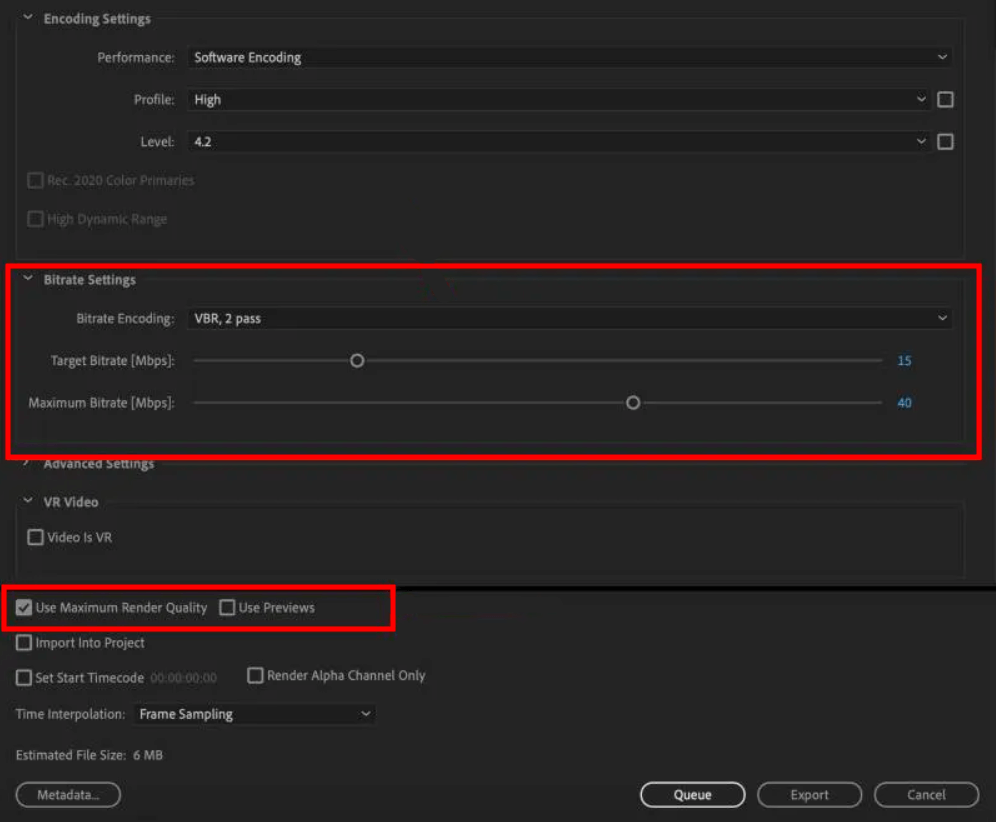The width and height of the screenshot is (996, 822).
Task: Collapse the Encoding Settings section
Action: (28, 19)
